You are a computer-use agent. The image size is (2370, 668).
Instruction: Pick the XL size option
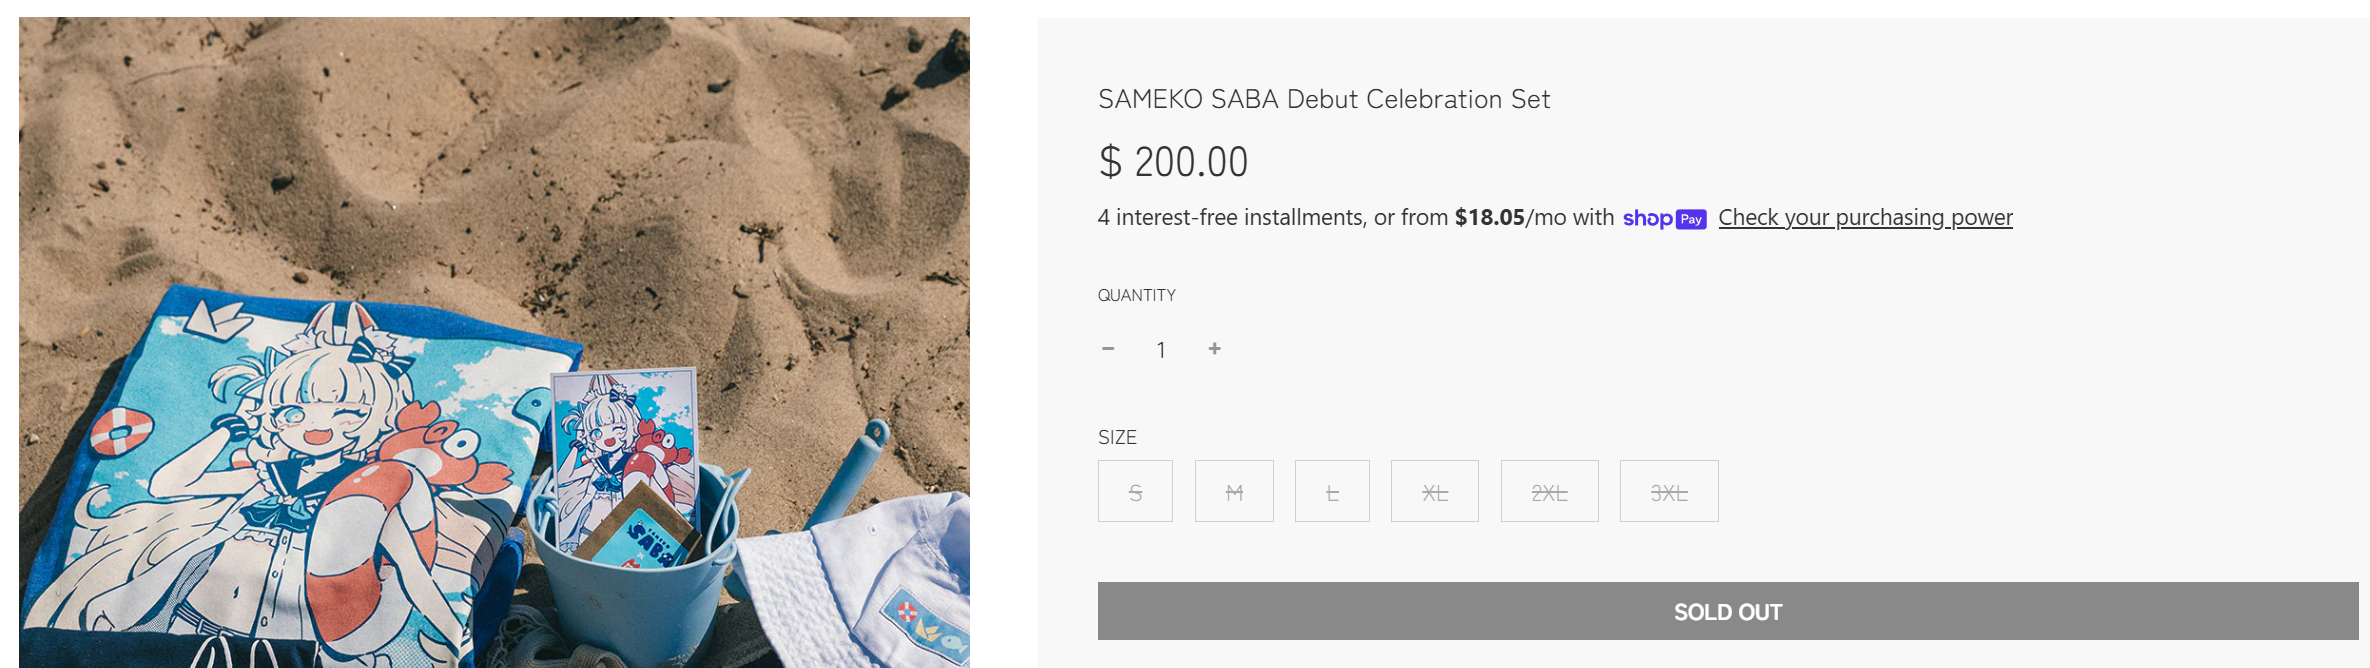1434,491
